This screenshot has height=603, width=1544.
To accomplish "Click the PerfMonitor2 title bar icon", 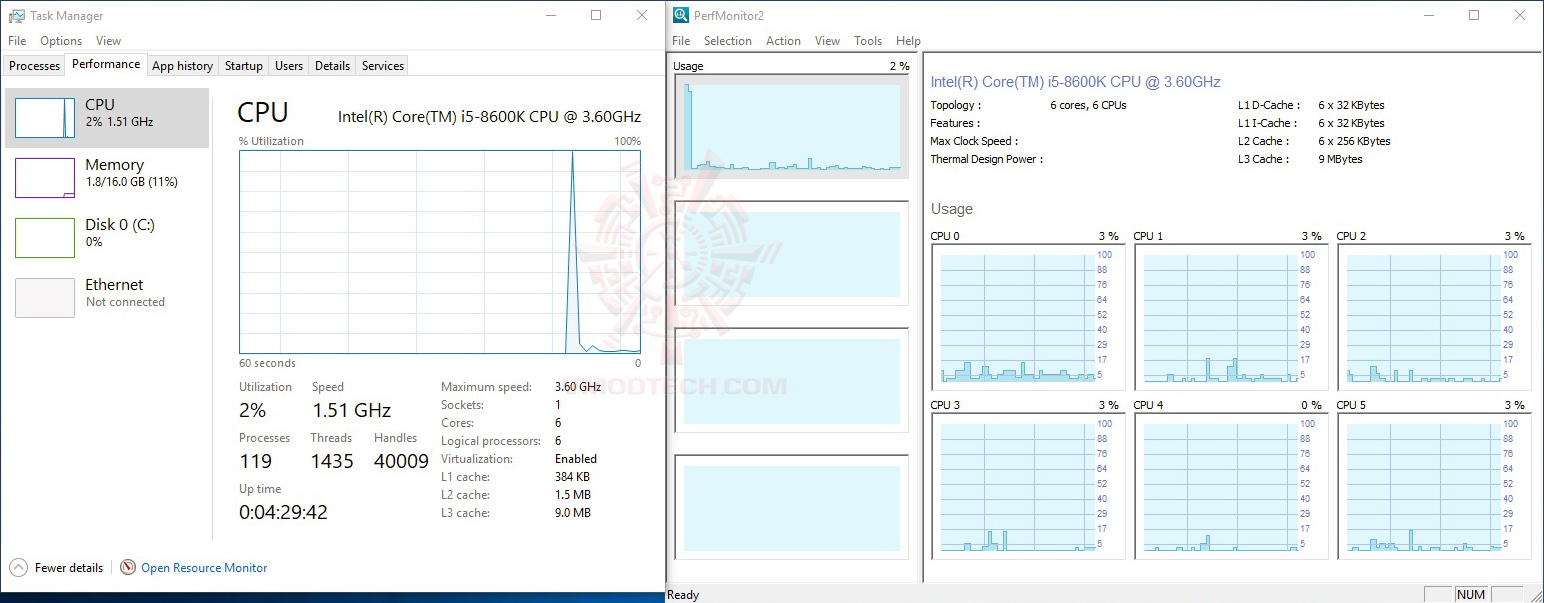I will tap(681, 15).
